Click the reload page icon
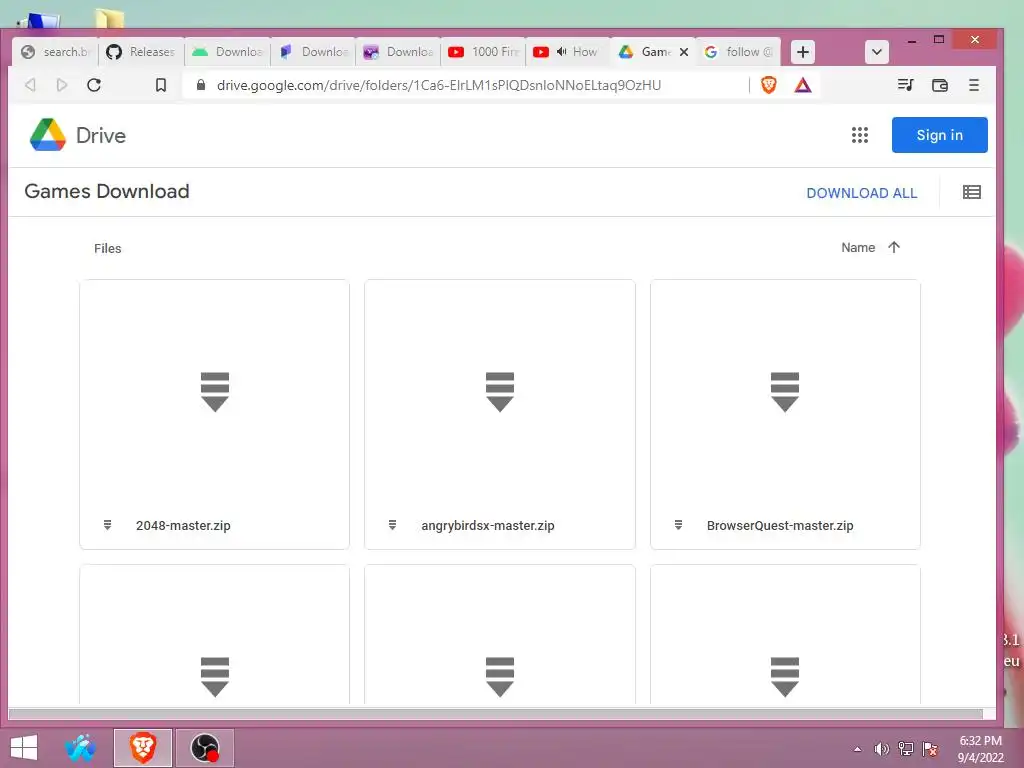This screenshot has height=768, width=1024. tap(94, 85)
